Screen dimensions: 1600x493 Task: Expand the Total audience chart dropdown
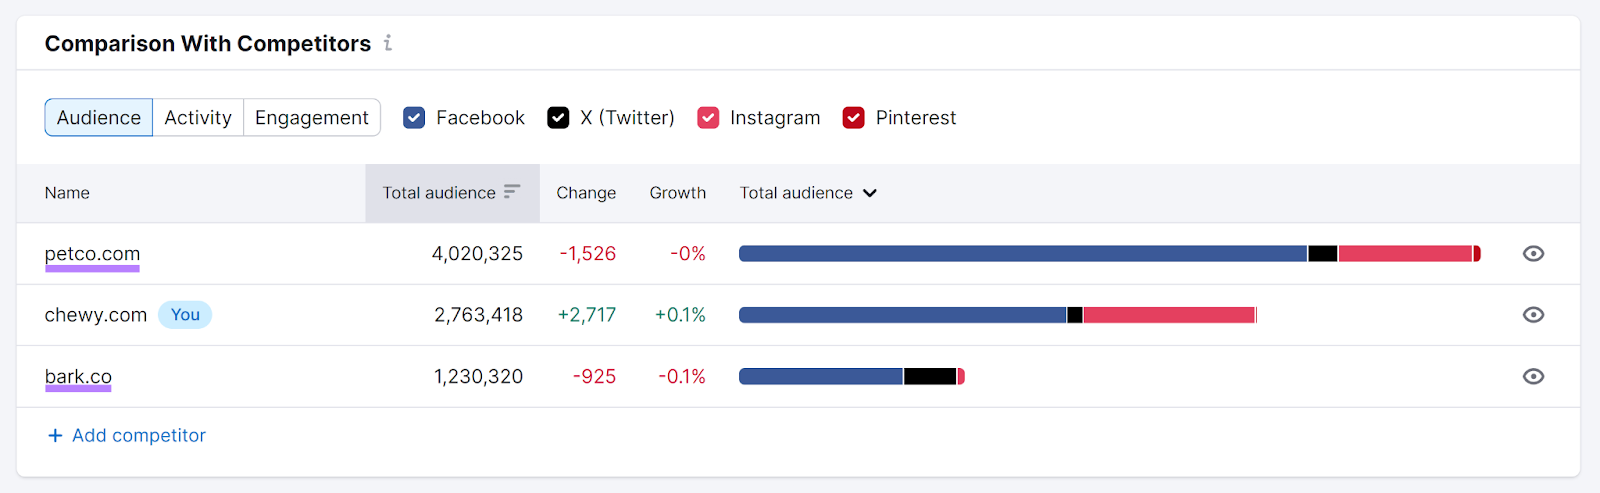click(x=870, y=193)
